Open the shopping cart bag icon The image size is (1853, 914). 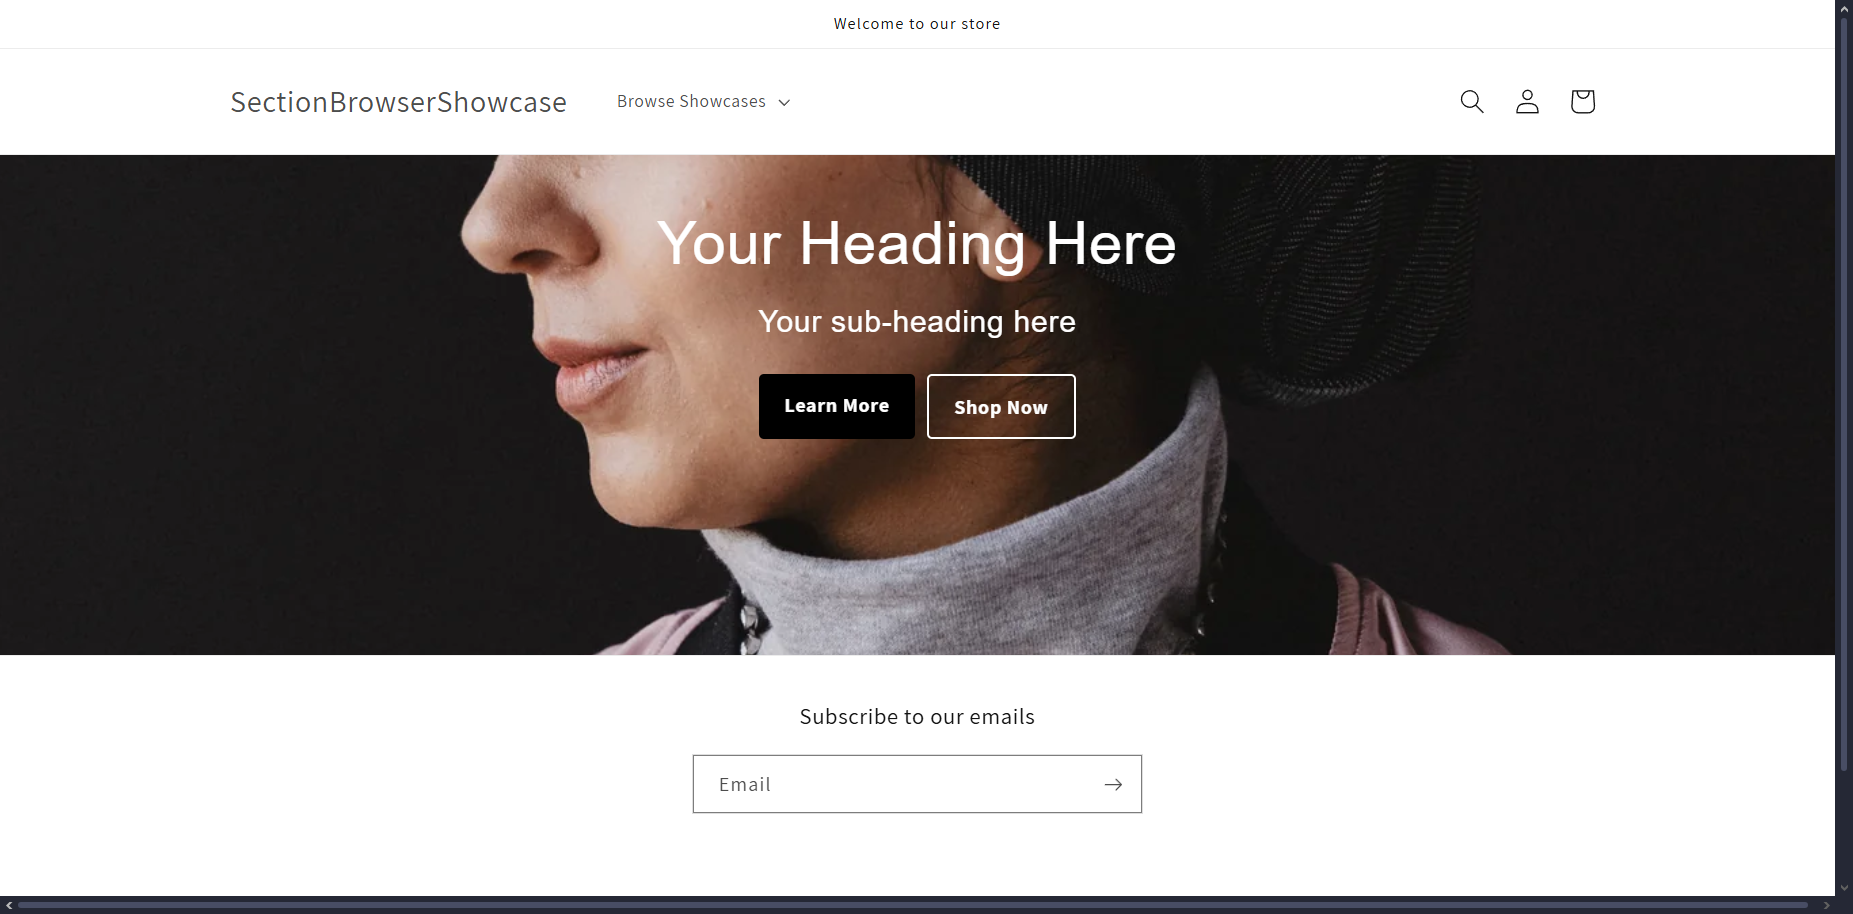pos(1582,101)
